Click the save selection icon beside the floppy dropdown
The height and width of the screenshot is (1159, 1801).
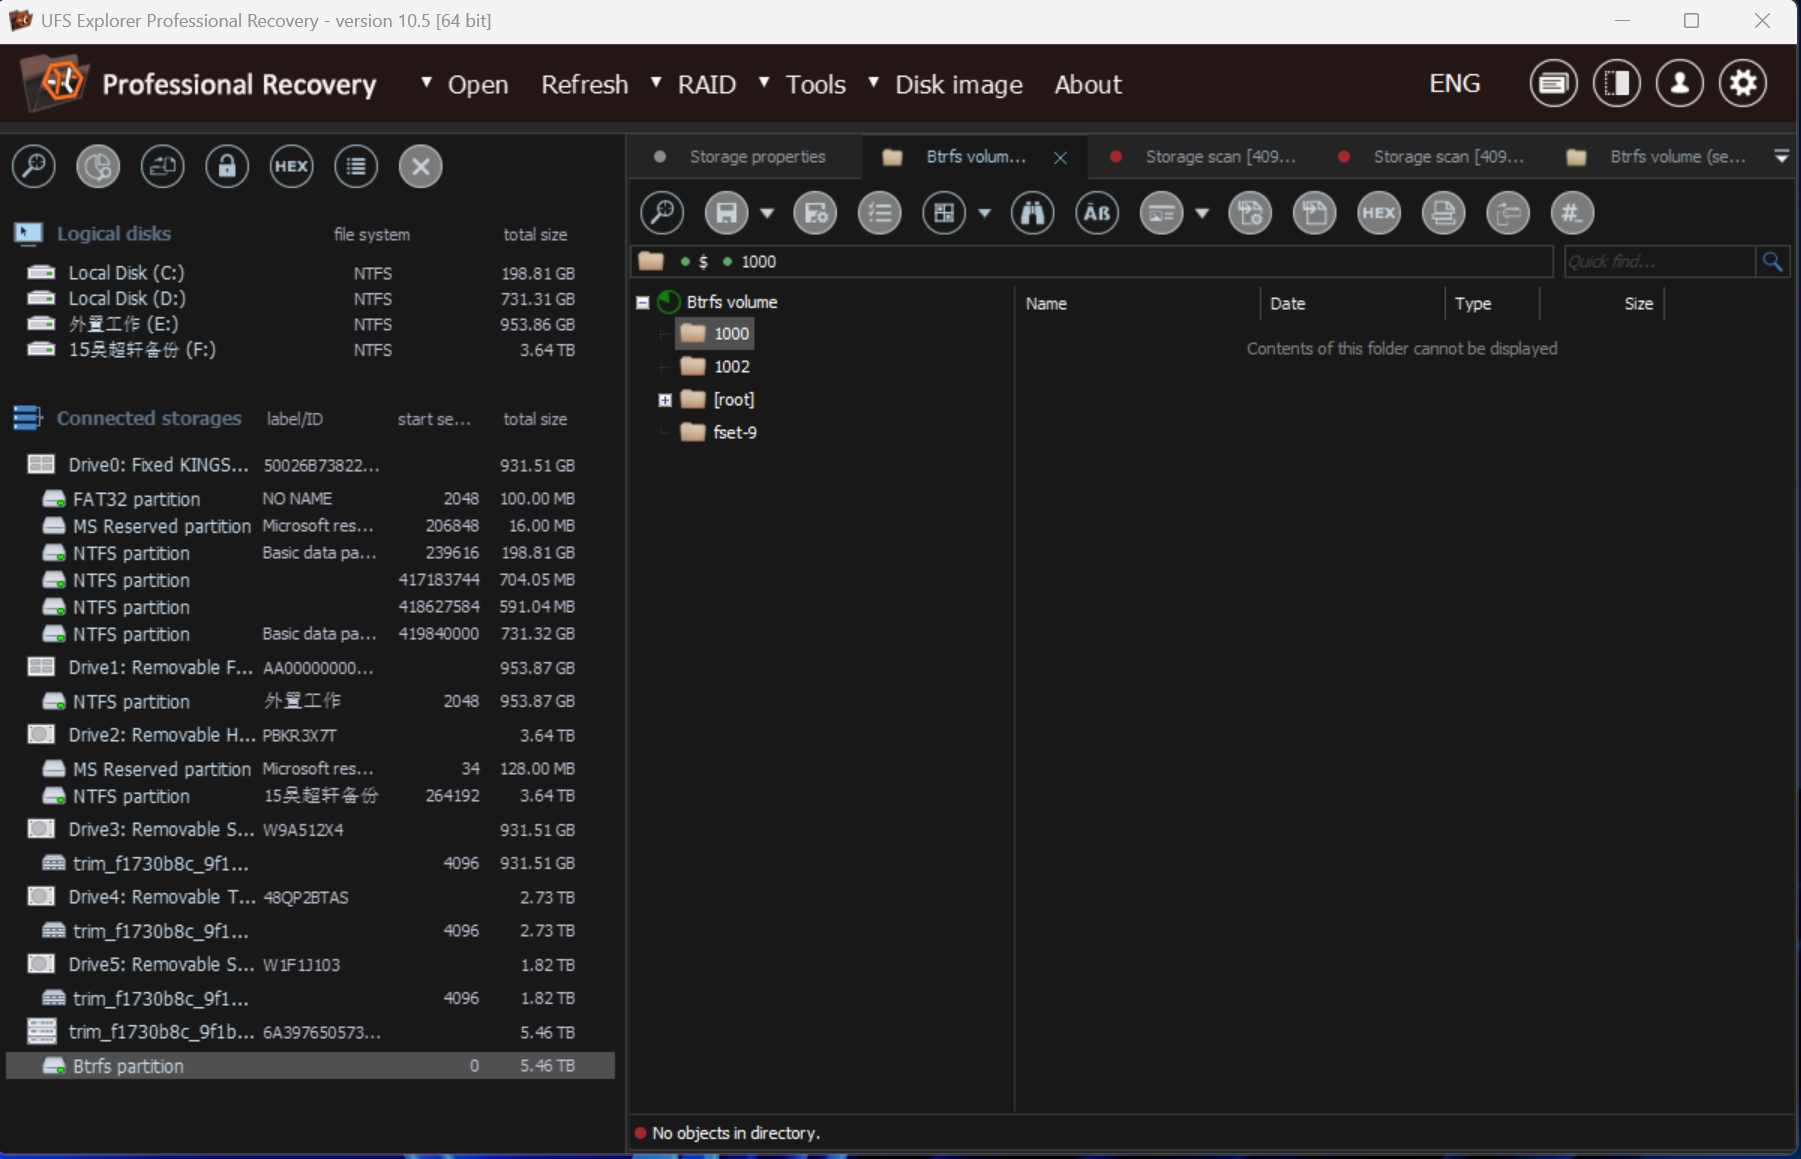coord(816,213)
